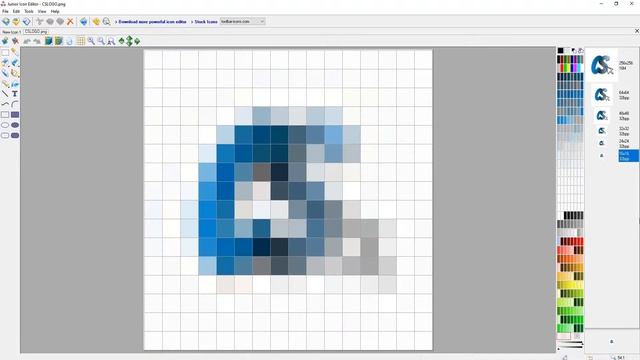Select the Arc drawing tool
The width and height of the screenshot is (640, 360).
pyautogui.click(x=15, y=104)
